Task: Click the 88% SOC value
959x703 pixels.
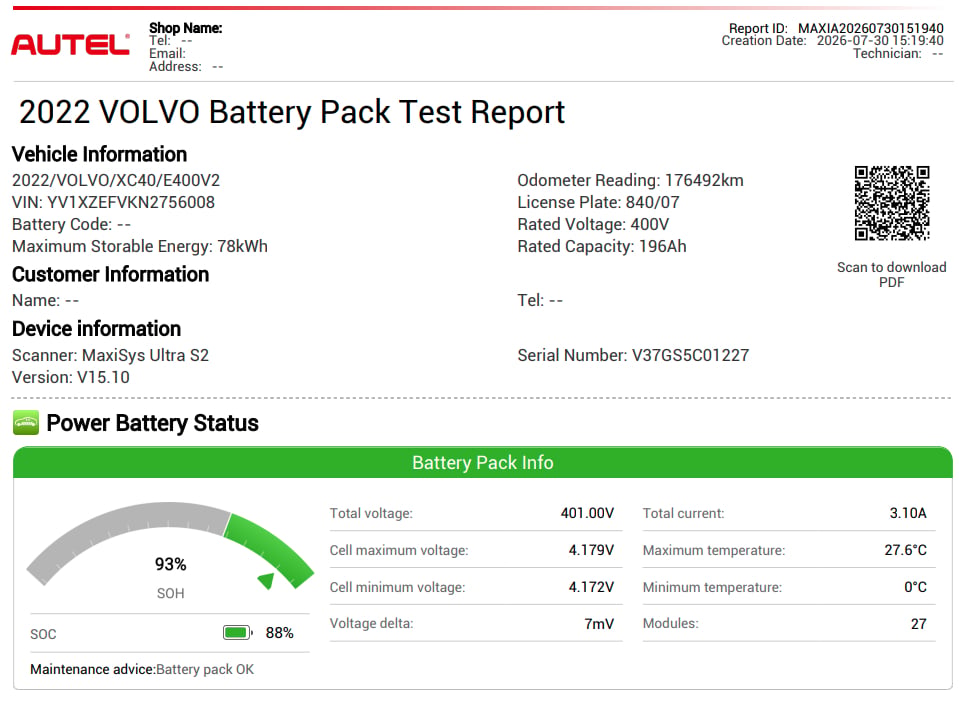Action: [x=280, y=633]
